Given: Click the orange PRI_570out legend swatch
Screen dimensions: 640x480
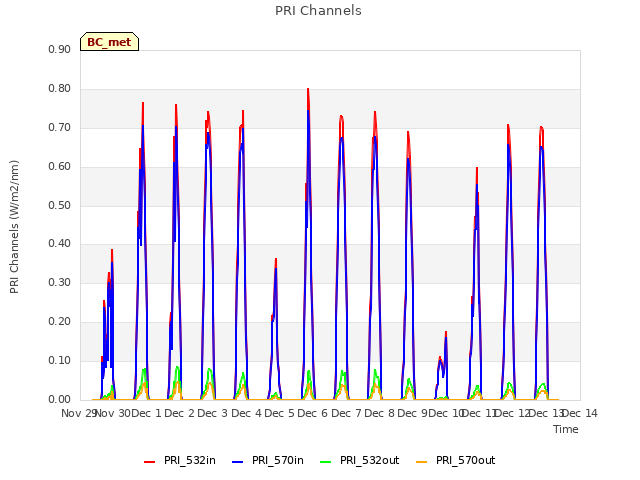Looking at the screenshot, I should pyautogui.click(x=421, y=462).
